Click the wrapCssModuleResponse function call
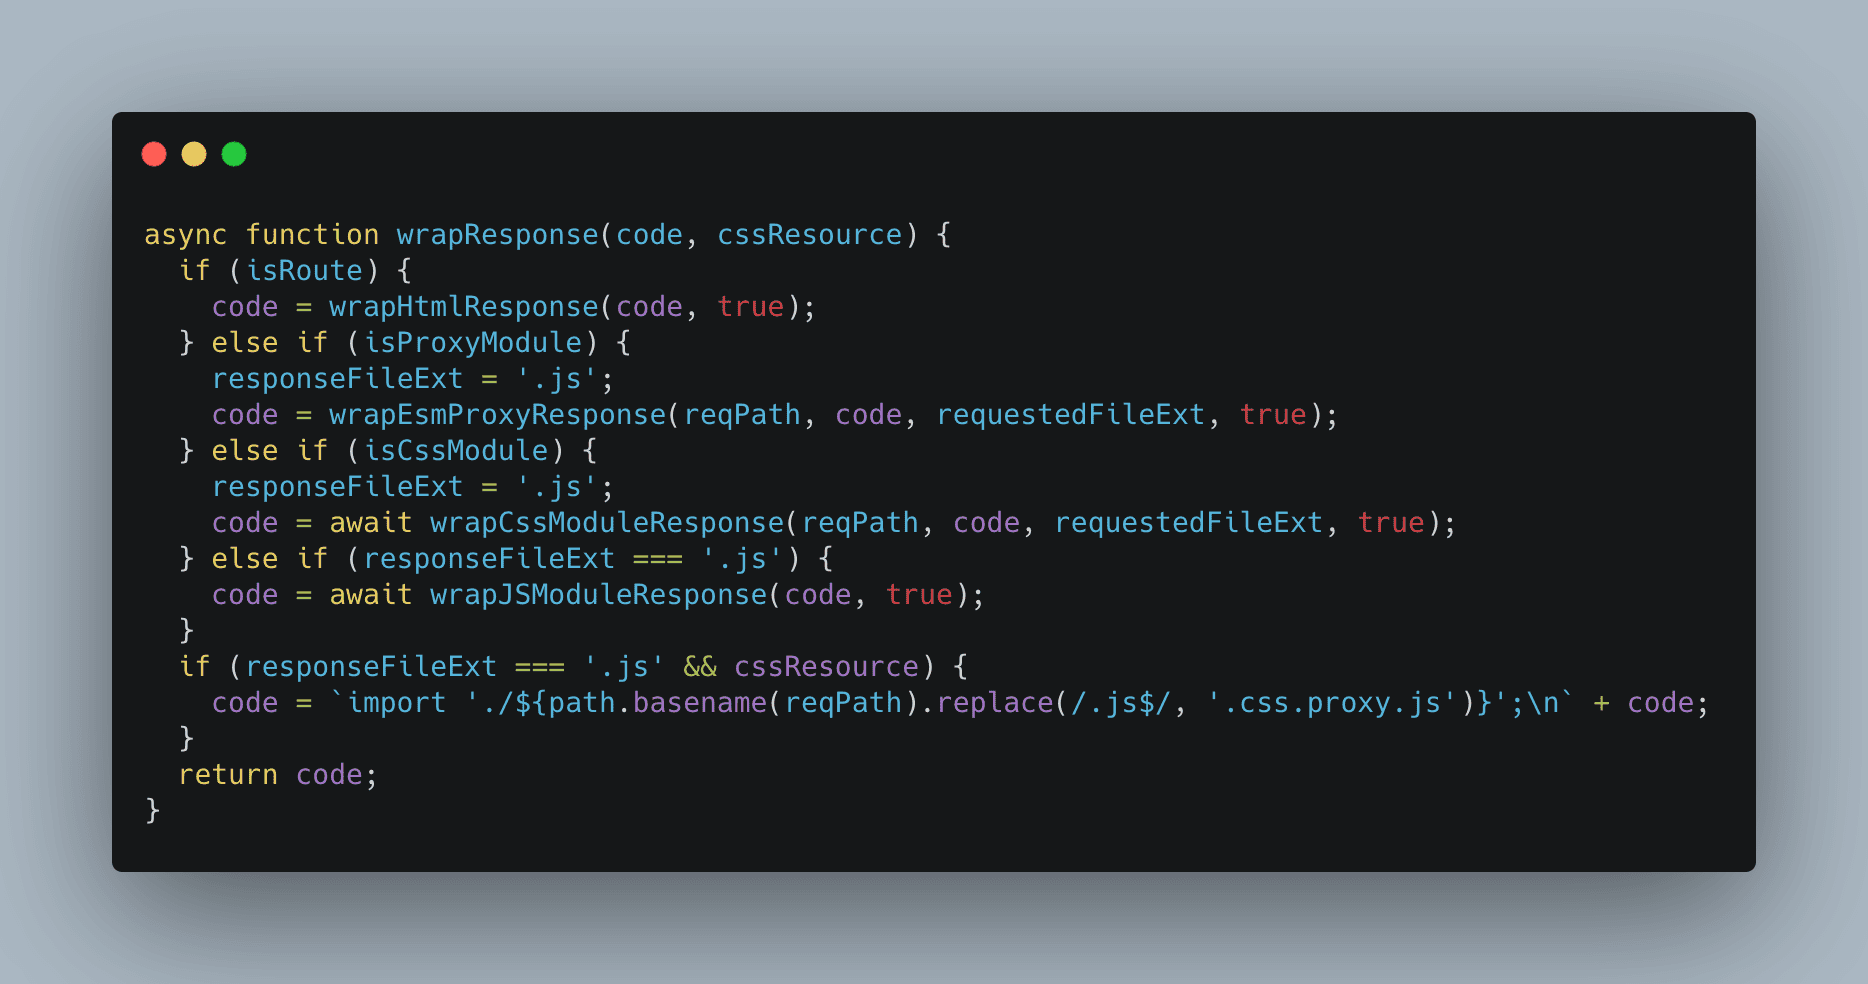 tap(607, 523)
